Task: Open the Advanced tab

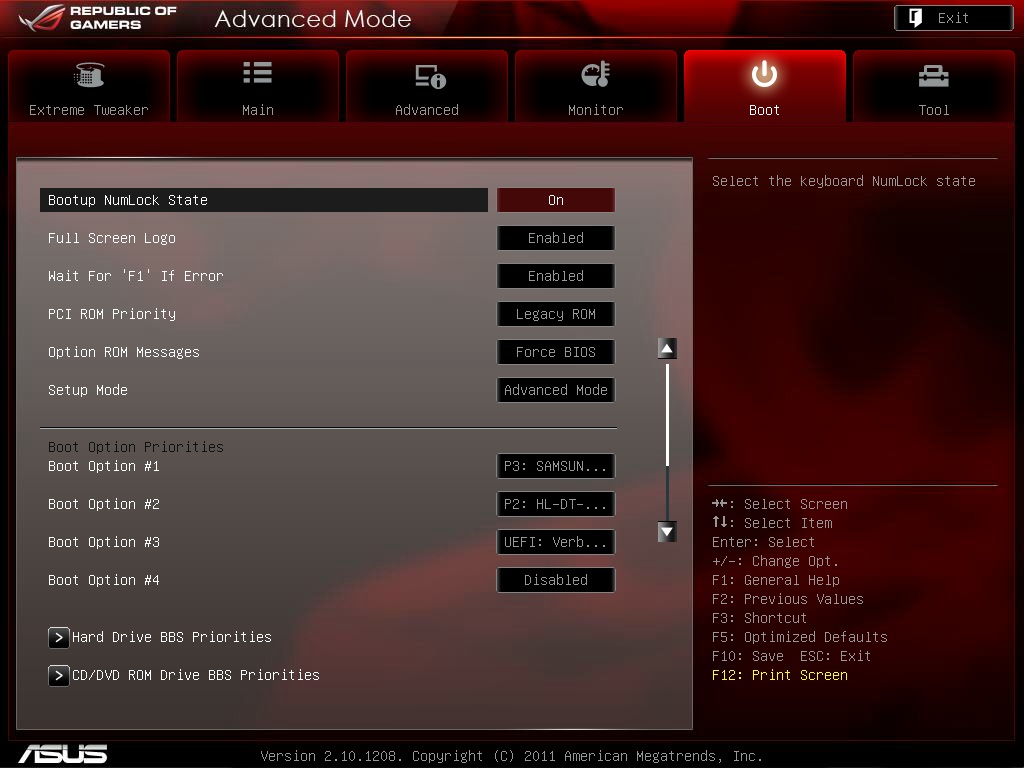Action: pos(426,86)
